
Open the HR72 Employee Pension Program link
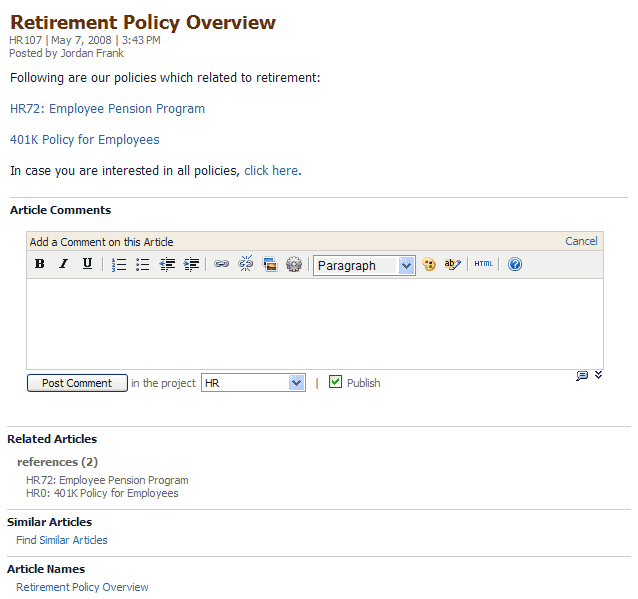click(x=107, y=109)
